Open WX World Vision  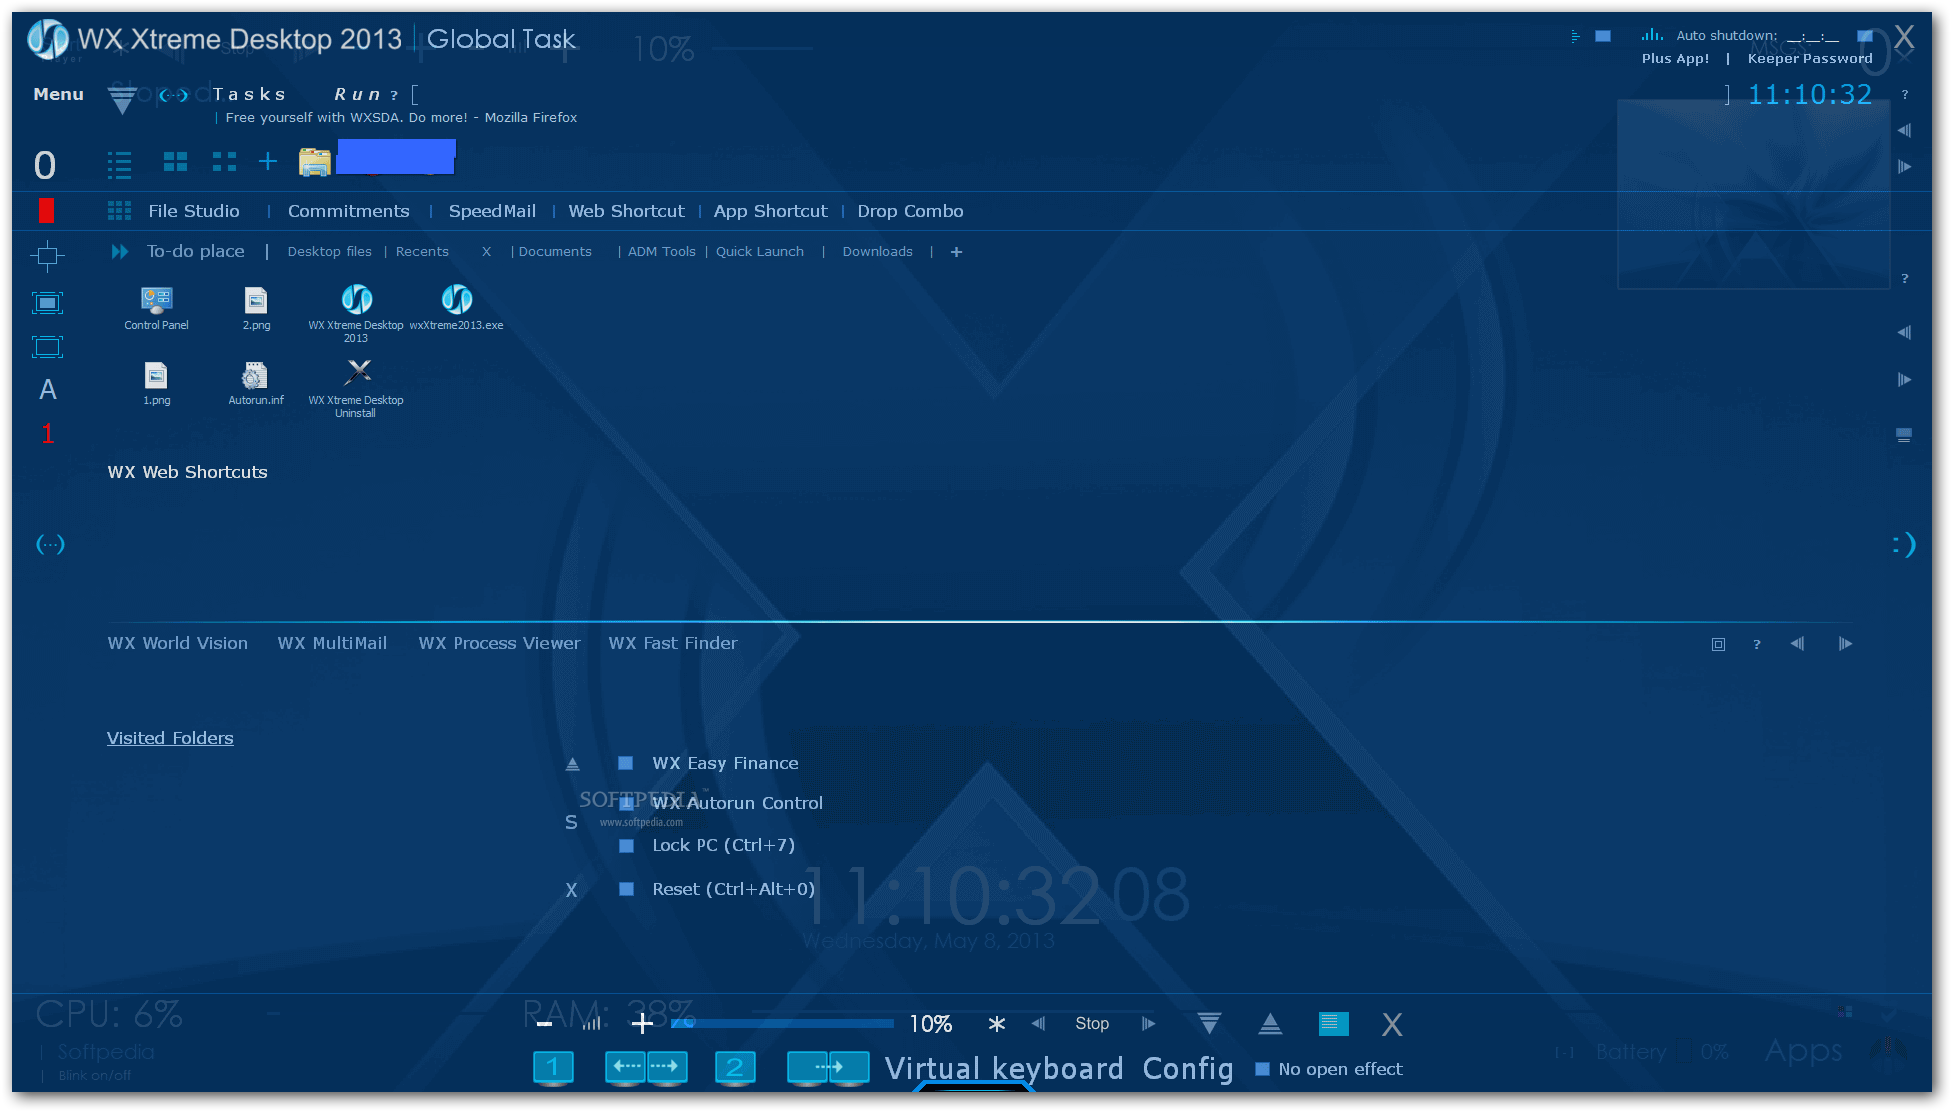(x=178, y=643)
